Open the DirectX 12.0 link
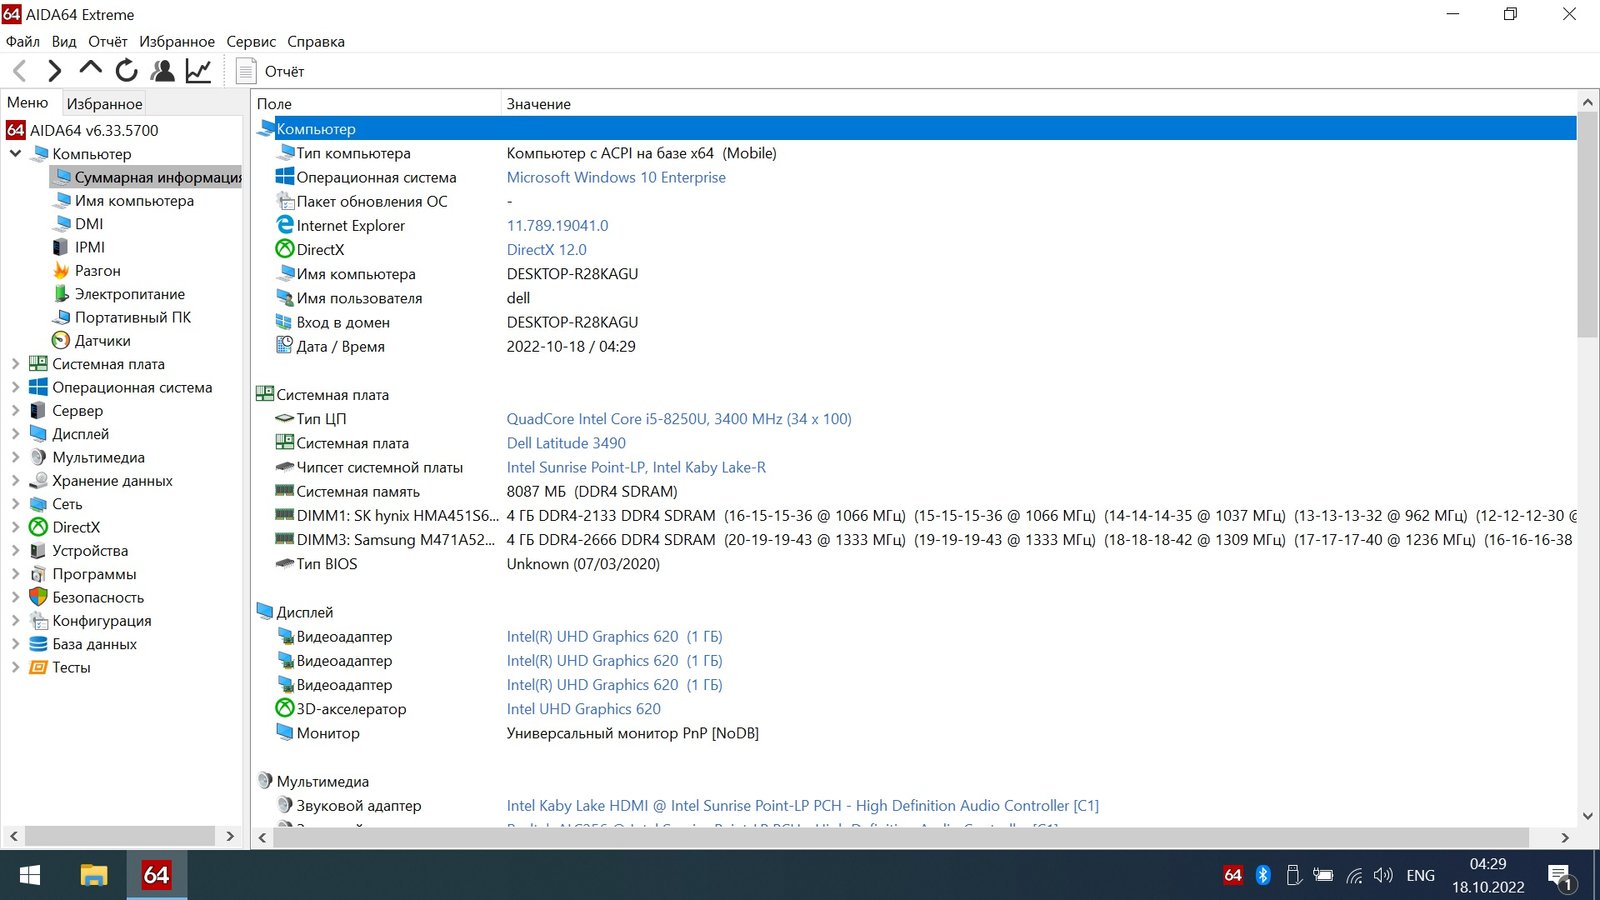The height and width of the screenshot is (900, 1600). tap(546, 249)
